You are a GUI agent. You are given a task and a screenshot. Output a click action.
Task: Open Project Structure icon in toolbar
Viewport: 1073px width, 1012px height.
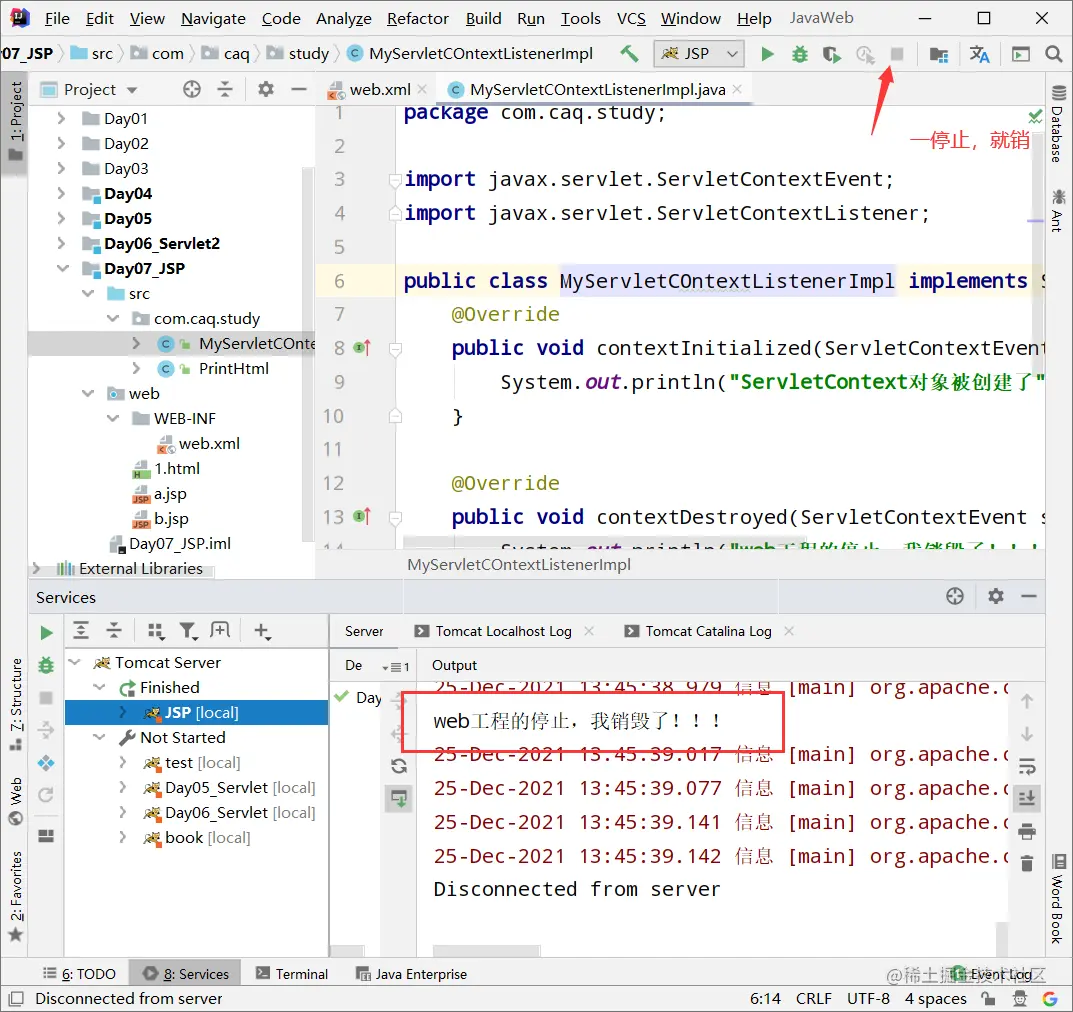(939, 54)
